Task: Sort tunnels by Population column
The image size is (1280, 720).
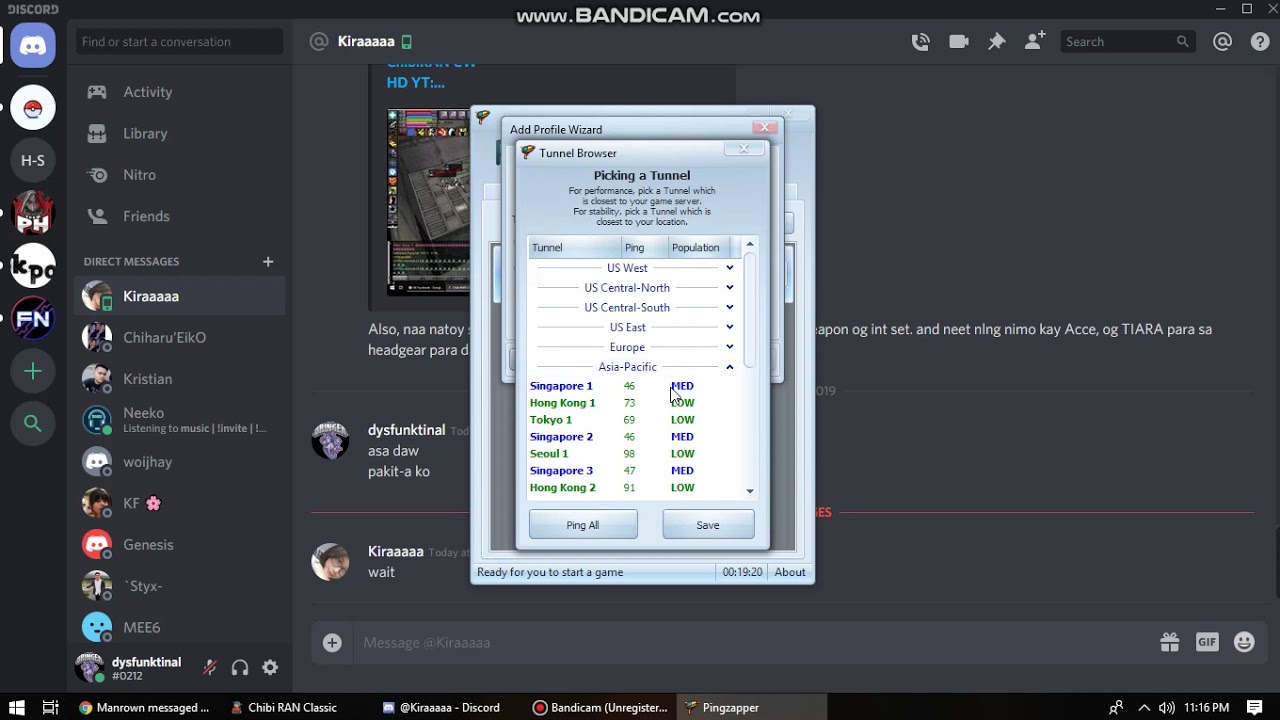Action: click(x=700, y=247)
